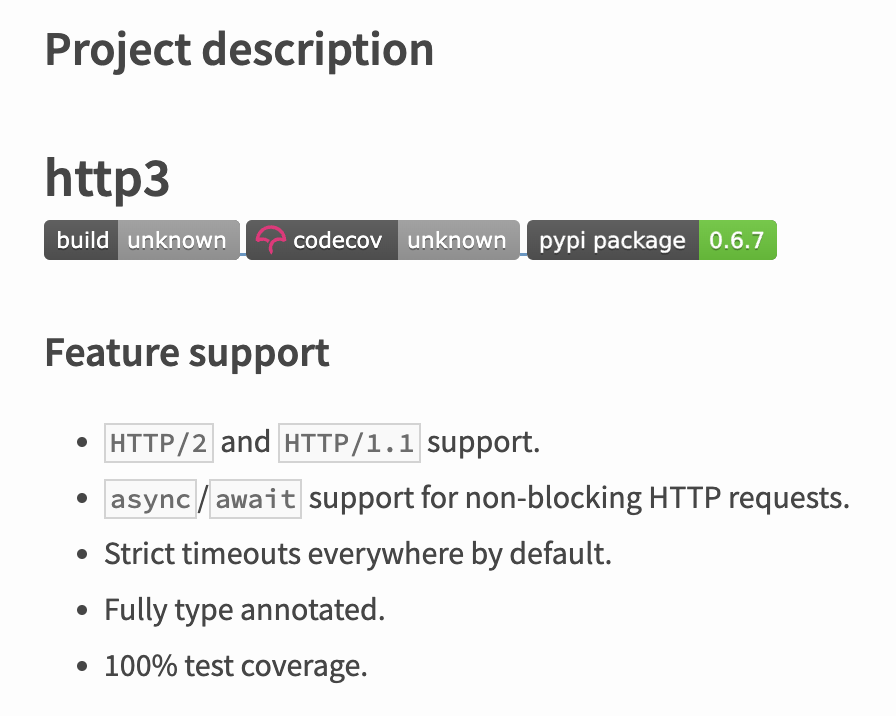The width and height of the screenshot is (896, 716).
Task: Click the Fully type annotated line
Action: coord(244,610)
